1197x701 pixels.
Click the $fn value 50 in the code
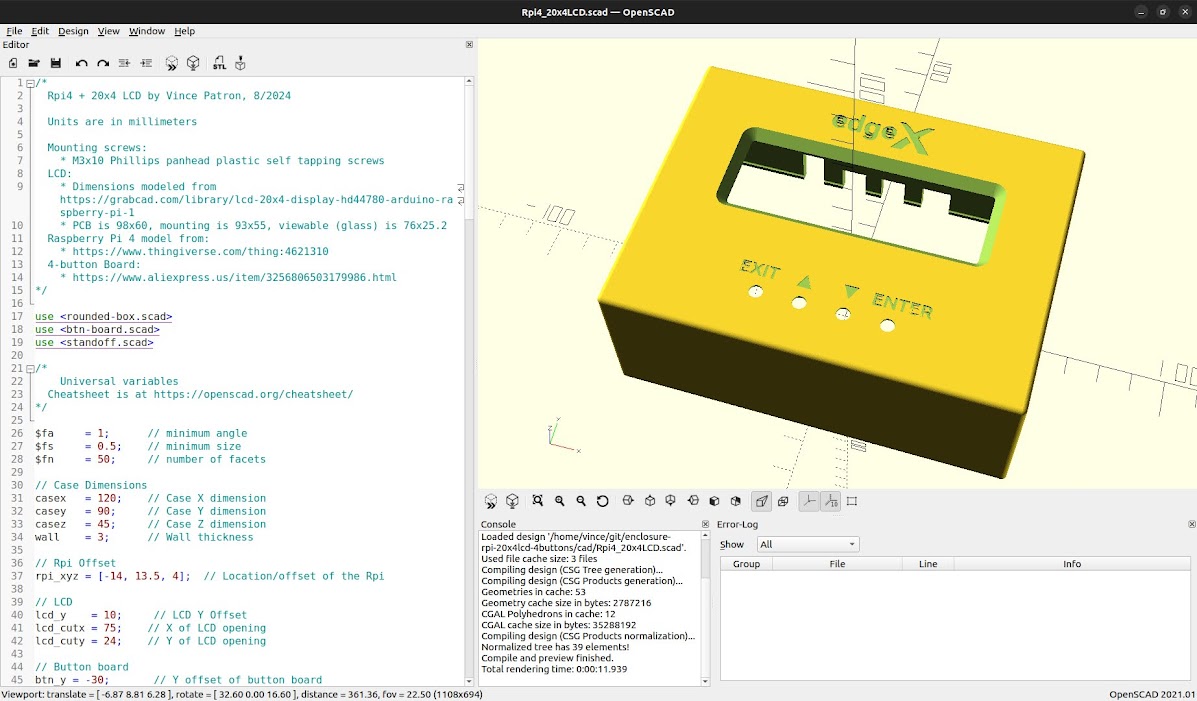103,459
